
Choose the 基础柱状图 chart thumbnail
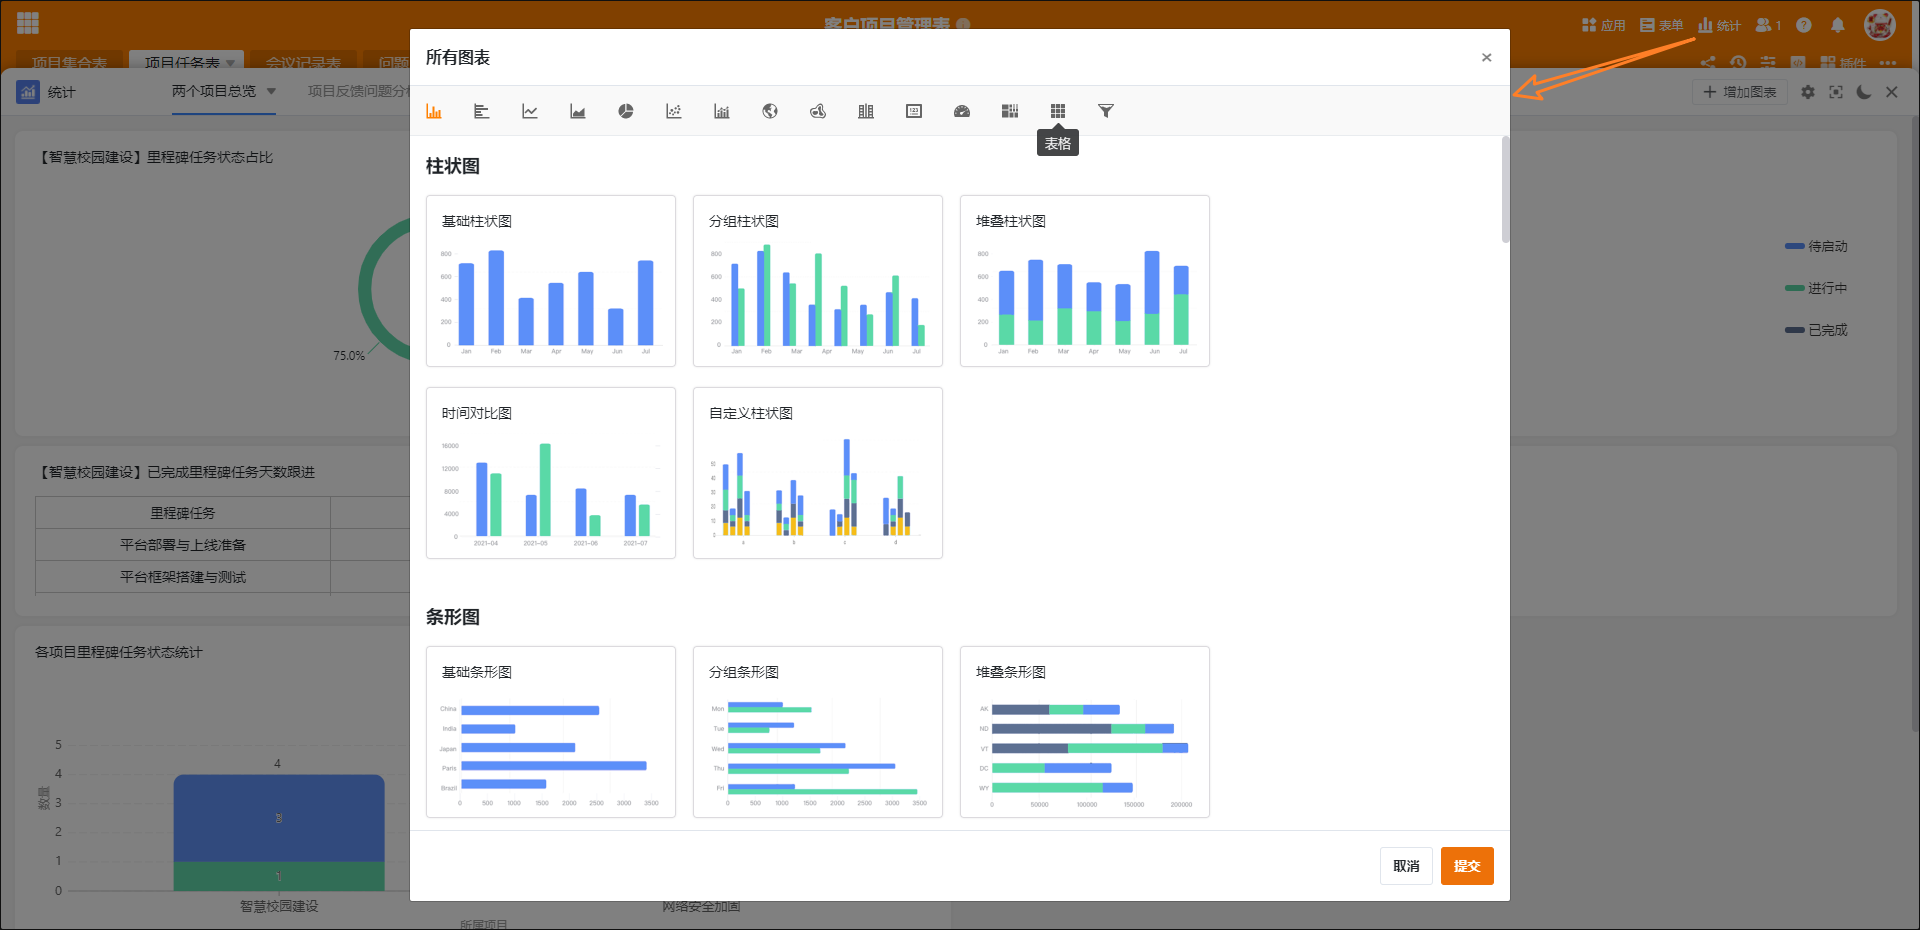coord(551,281)
